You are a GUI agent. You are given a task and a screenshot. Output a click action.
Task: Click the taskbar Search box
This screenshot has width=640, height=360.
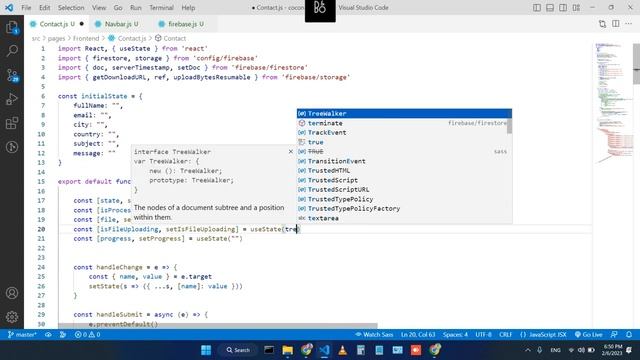tap(238, 350)
